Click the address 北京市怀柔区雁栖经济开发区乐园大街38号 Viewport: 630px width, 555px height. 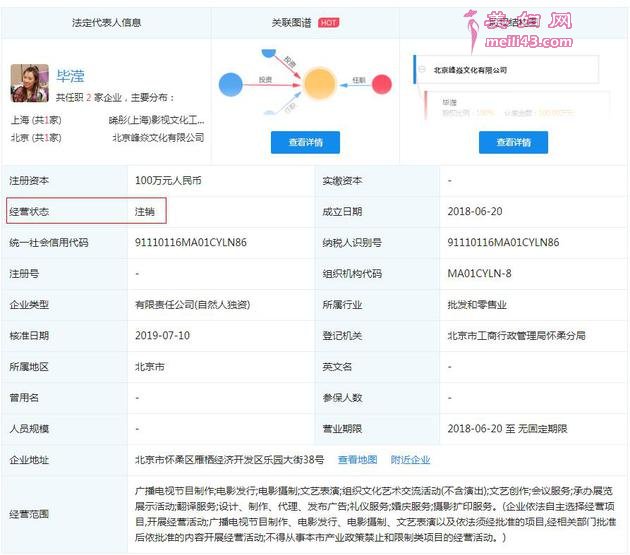coord(229,459)
